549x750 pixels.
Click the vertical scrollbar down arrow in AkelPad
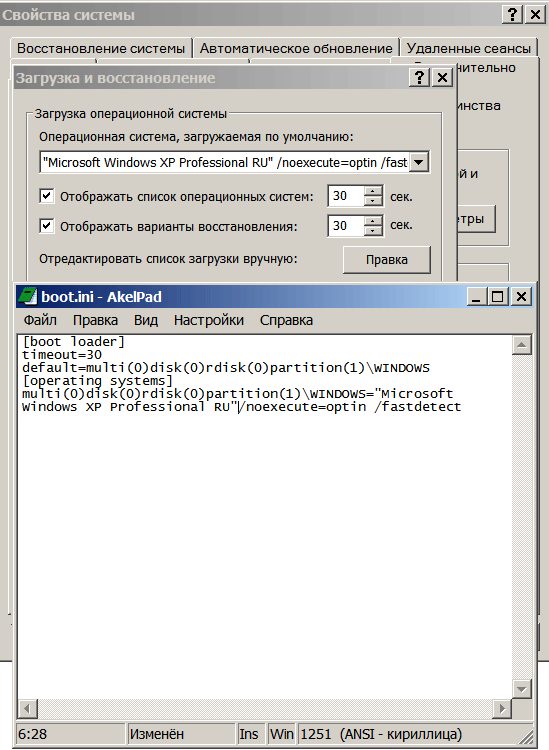point(522,689)
